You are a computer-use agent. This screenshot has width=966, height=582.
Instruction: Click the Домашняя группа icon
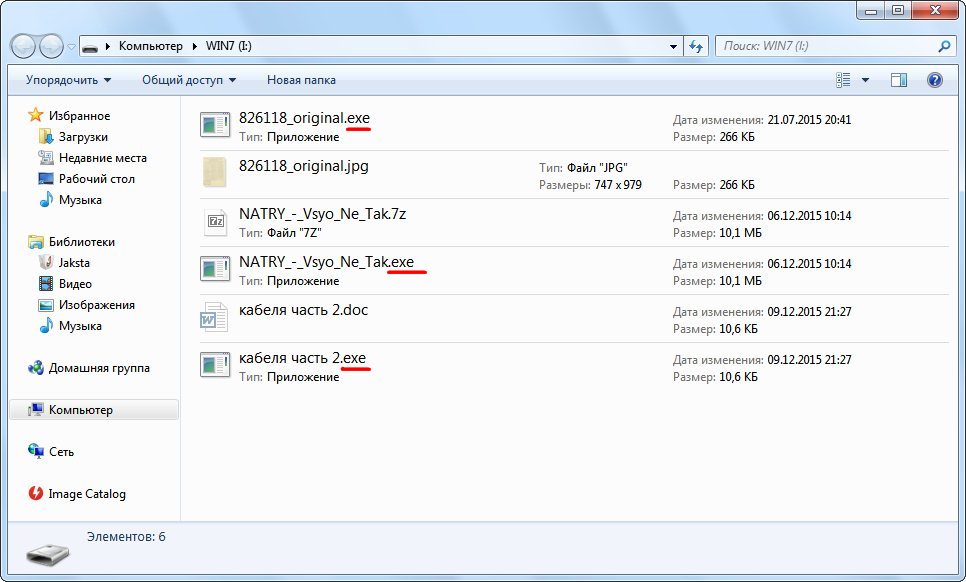pos(36,368)
